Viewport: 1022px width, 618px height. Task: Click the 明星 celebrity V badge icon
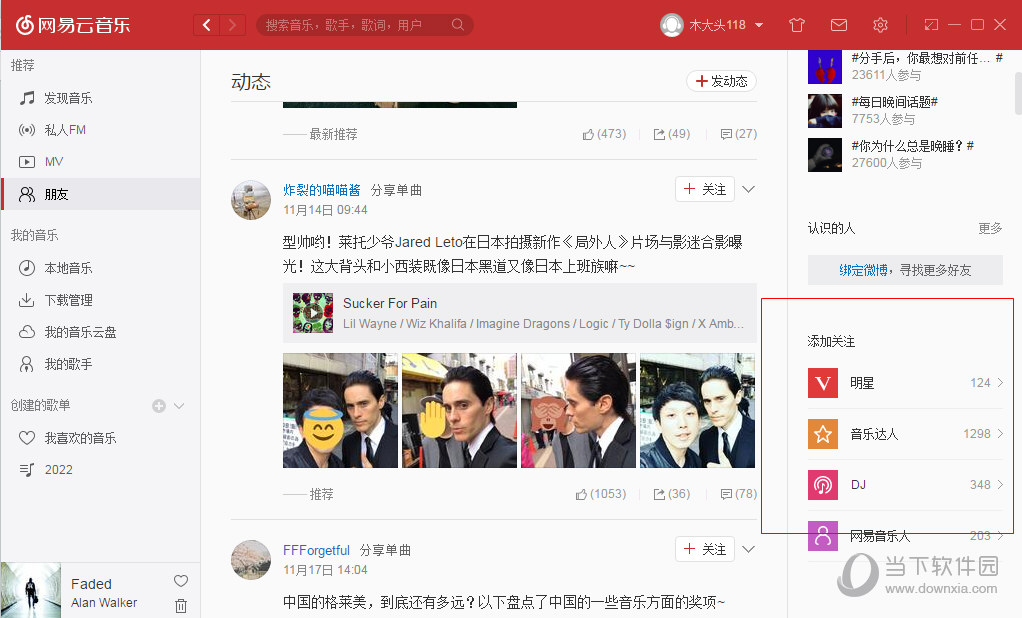point(822,383)
